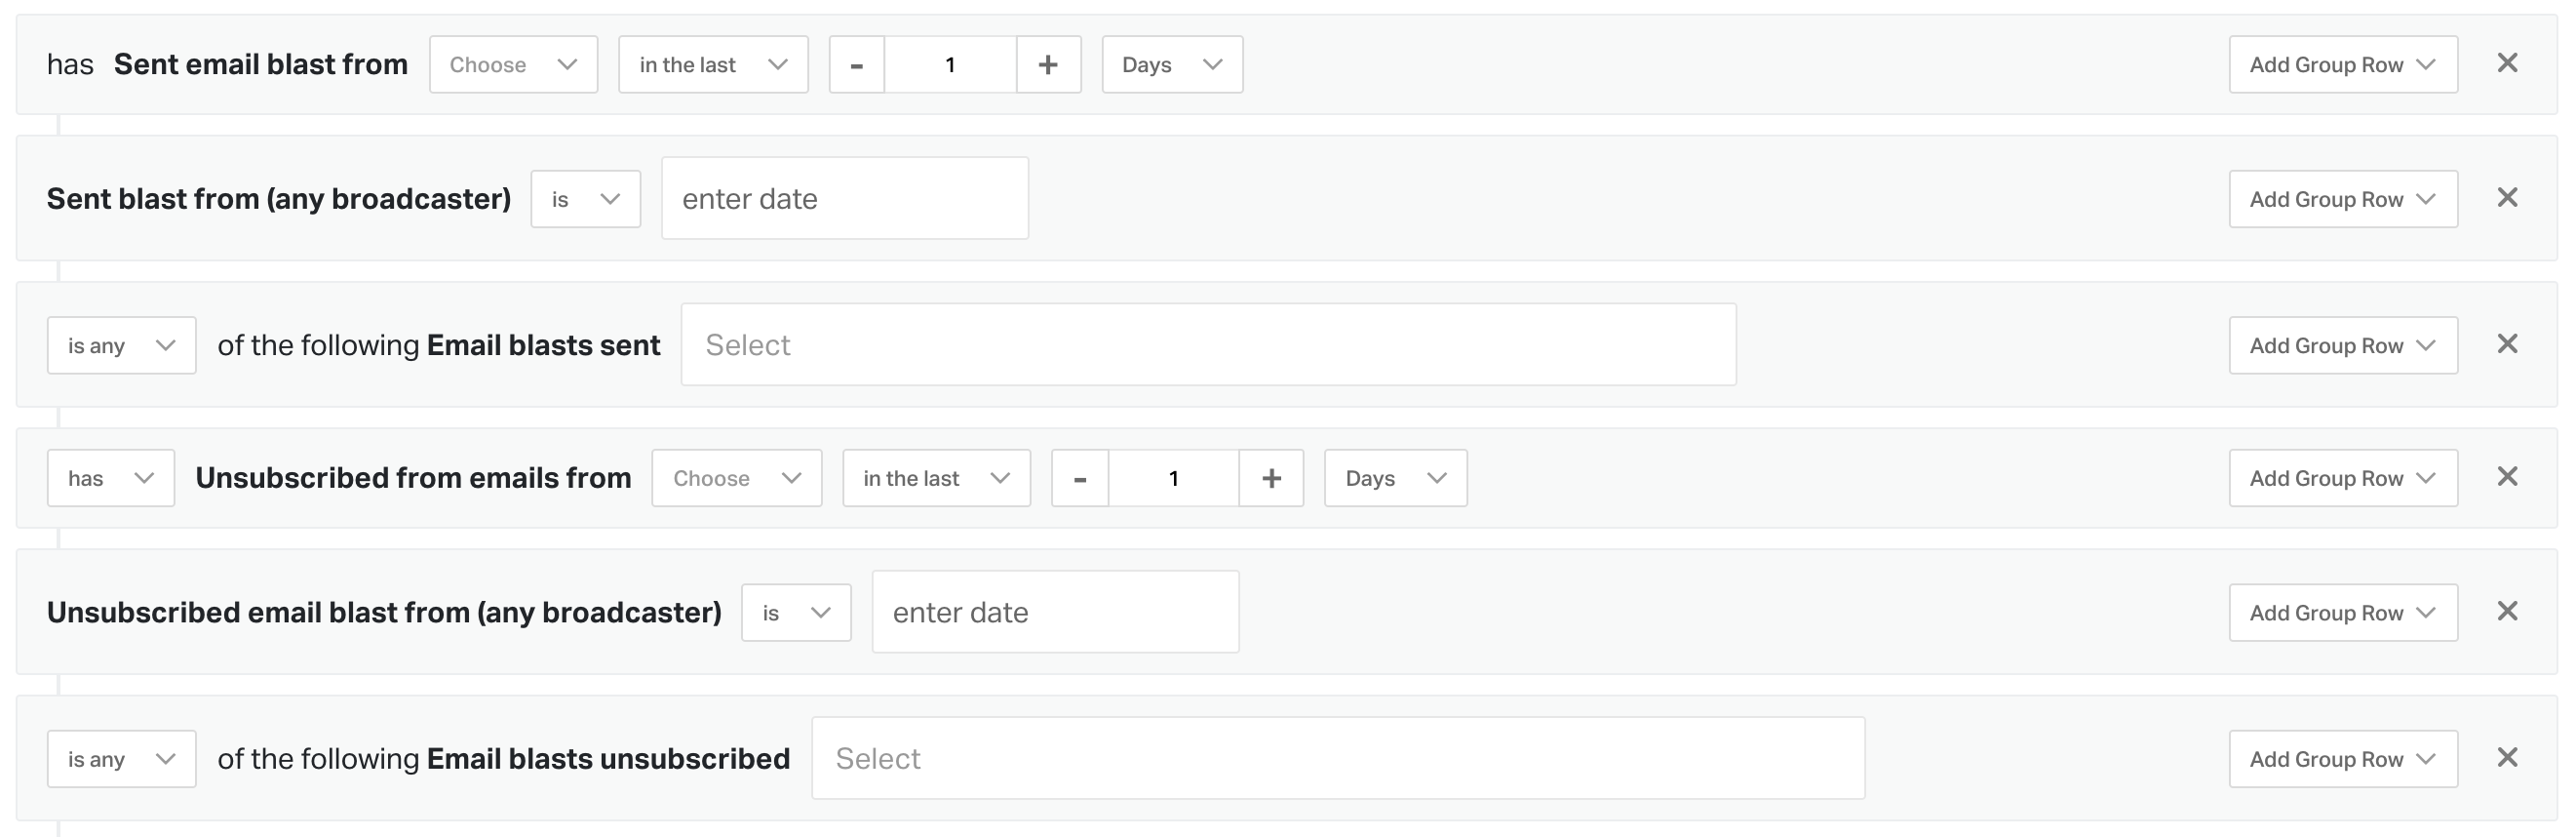The height and width of the screenshot is (837, 2576).
Task: Click enter date field for Sent blast
Action: 844,199
